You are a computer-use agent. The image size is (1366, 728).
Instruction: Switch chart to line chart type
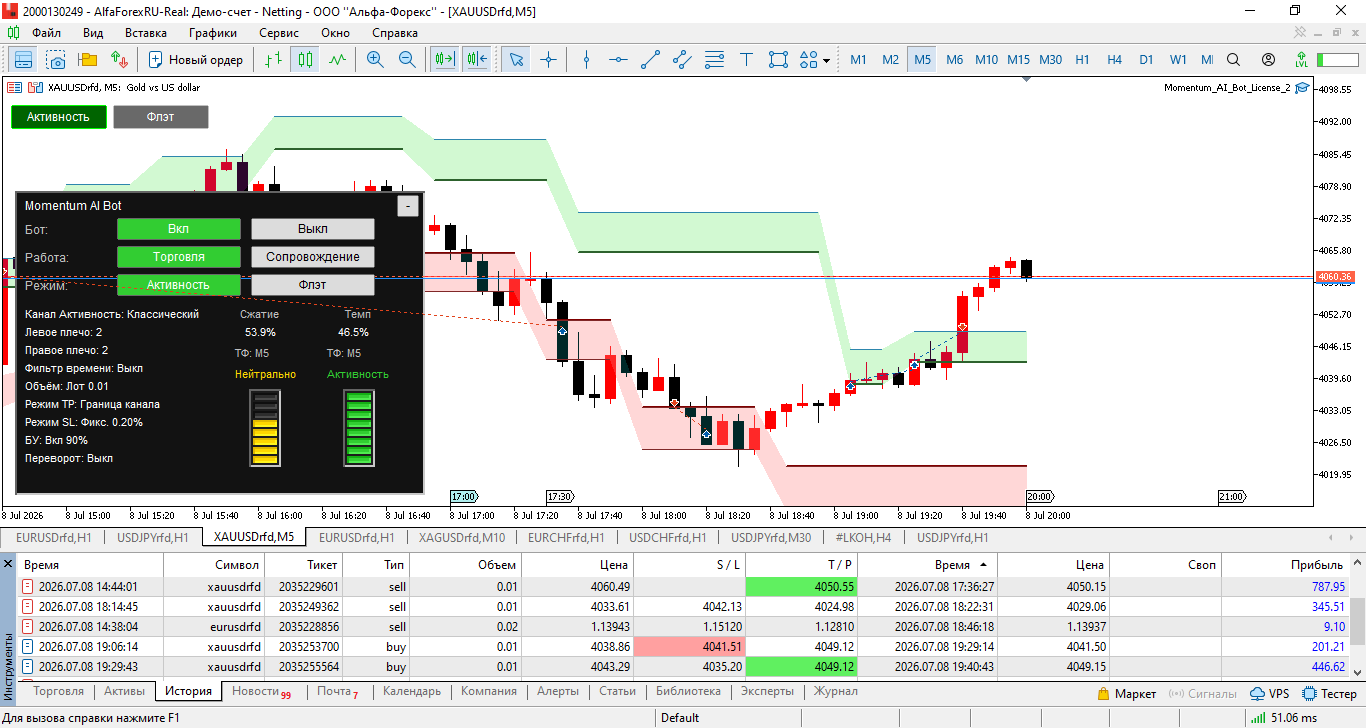[x=337, y=60]
